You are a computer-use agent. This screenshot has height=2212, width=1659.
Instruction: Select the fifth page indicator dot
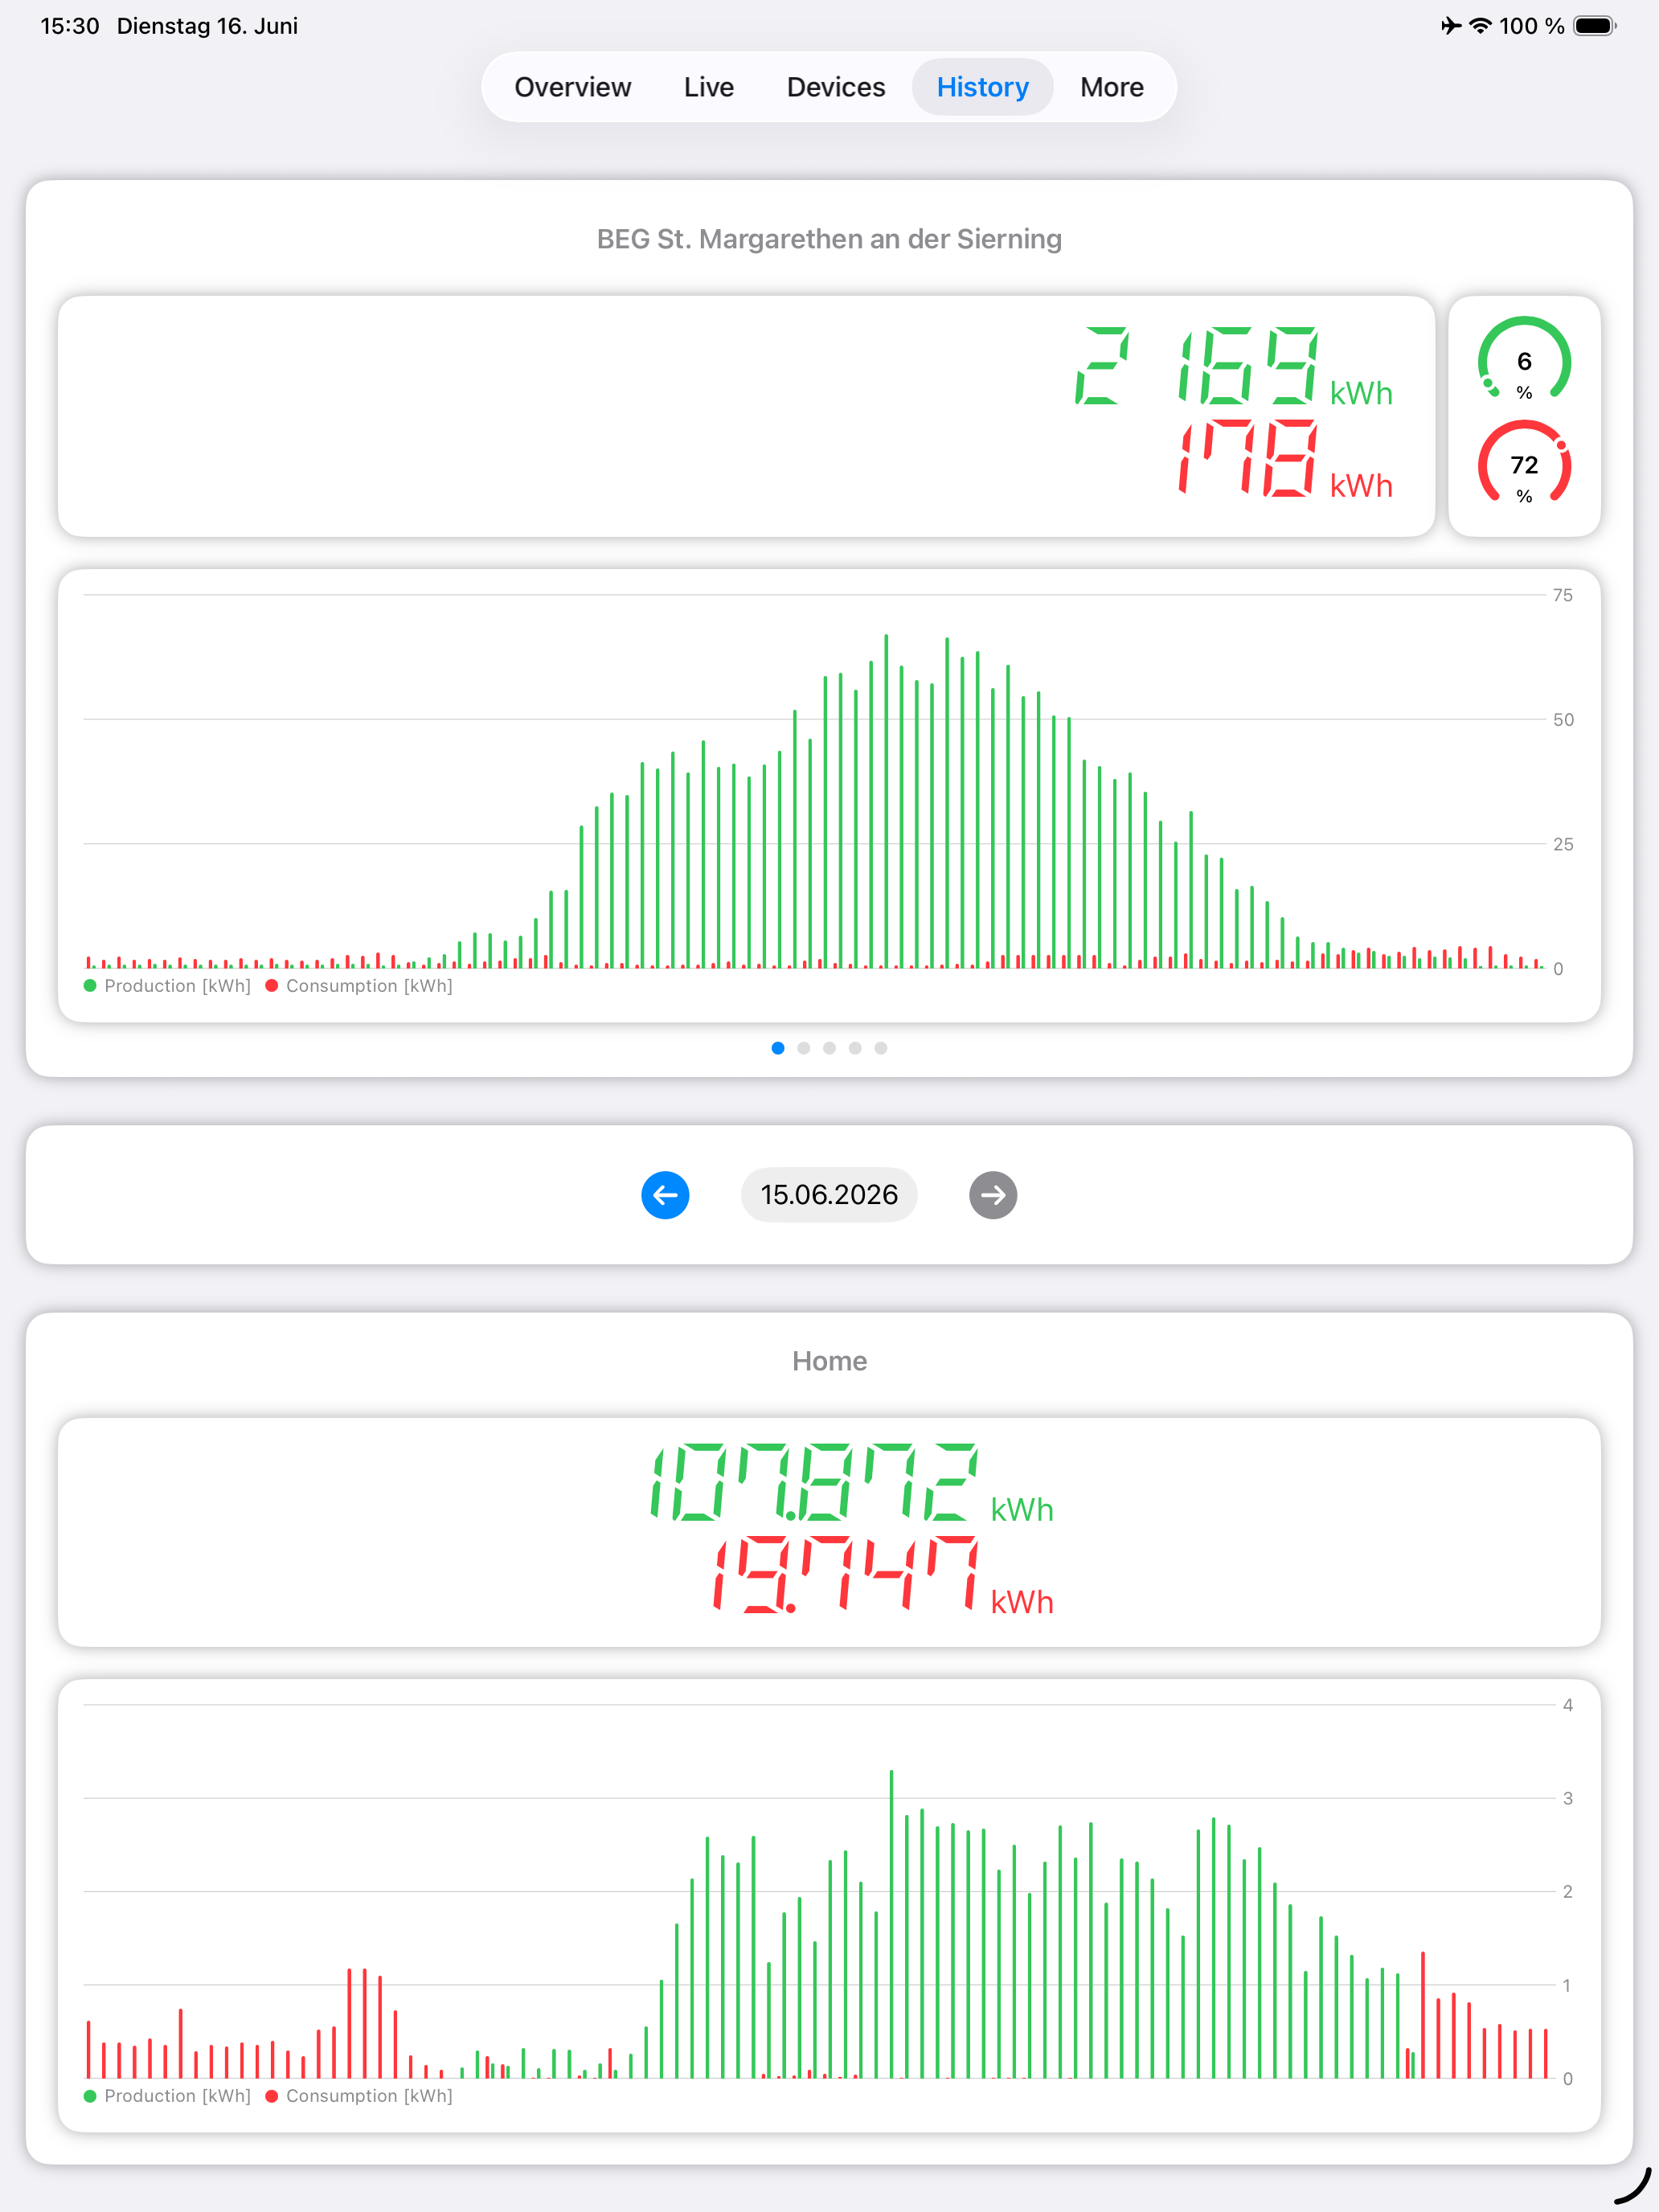pos(881,1048)
